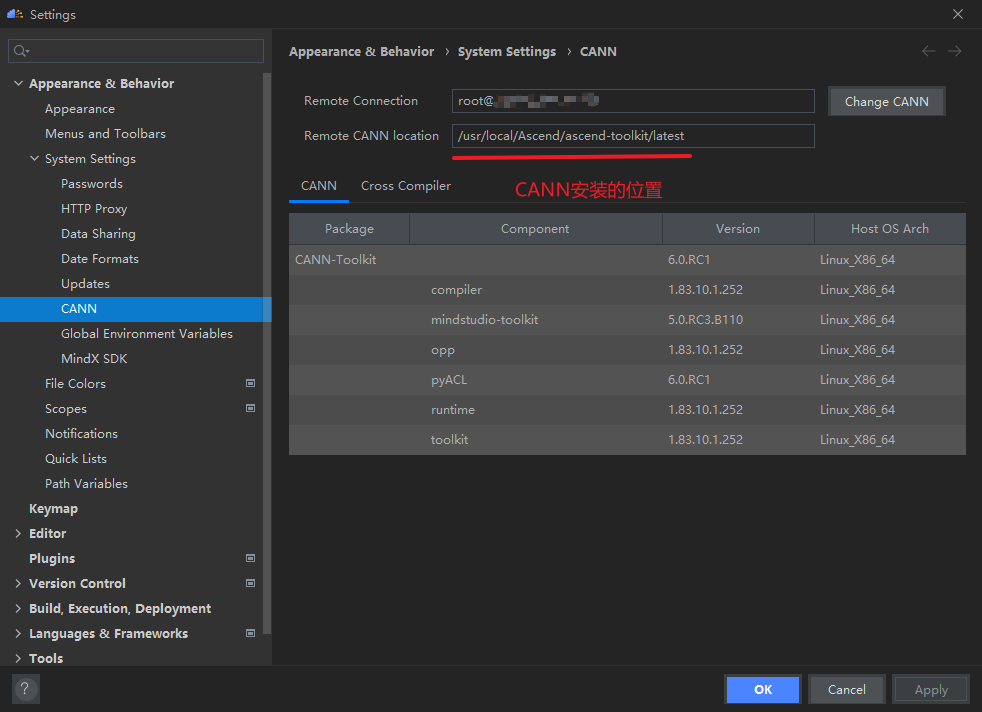Screen dimensions: 982x712
Task: Click the Cancel button
Action: tap(847, 689)
